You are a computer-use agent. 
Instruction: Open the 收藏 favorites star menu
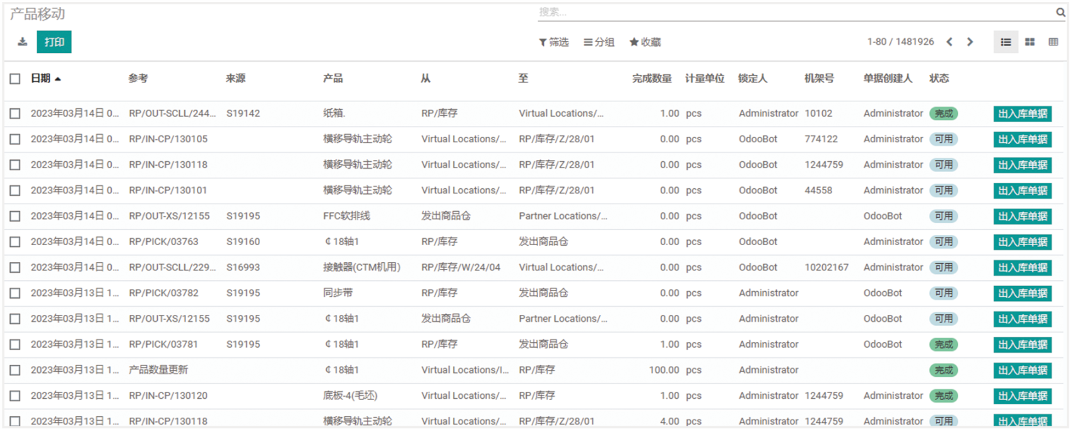tap(645, 42)
